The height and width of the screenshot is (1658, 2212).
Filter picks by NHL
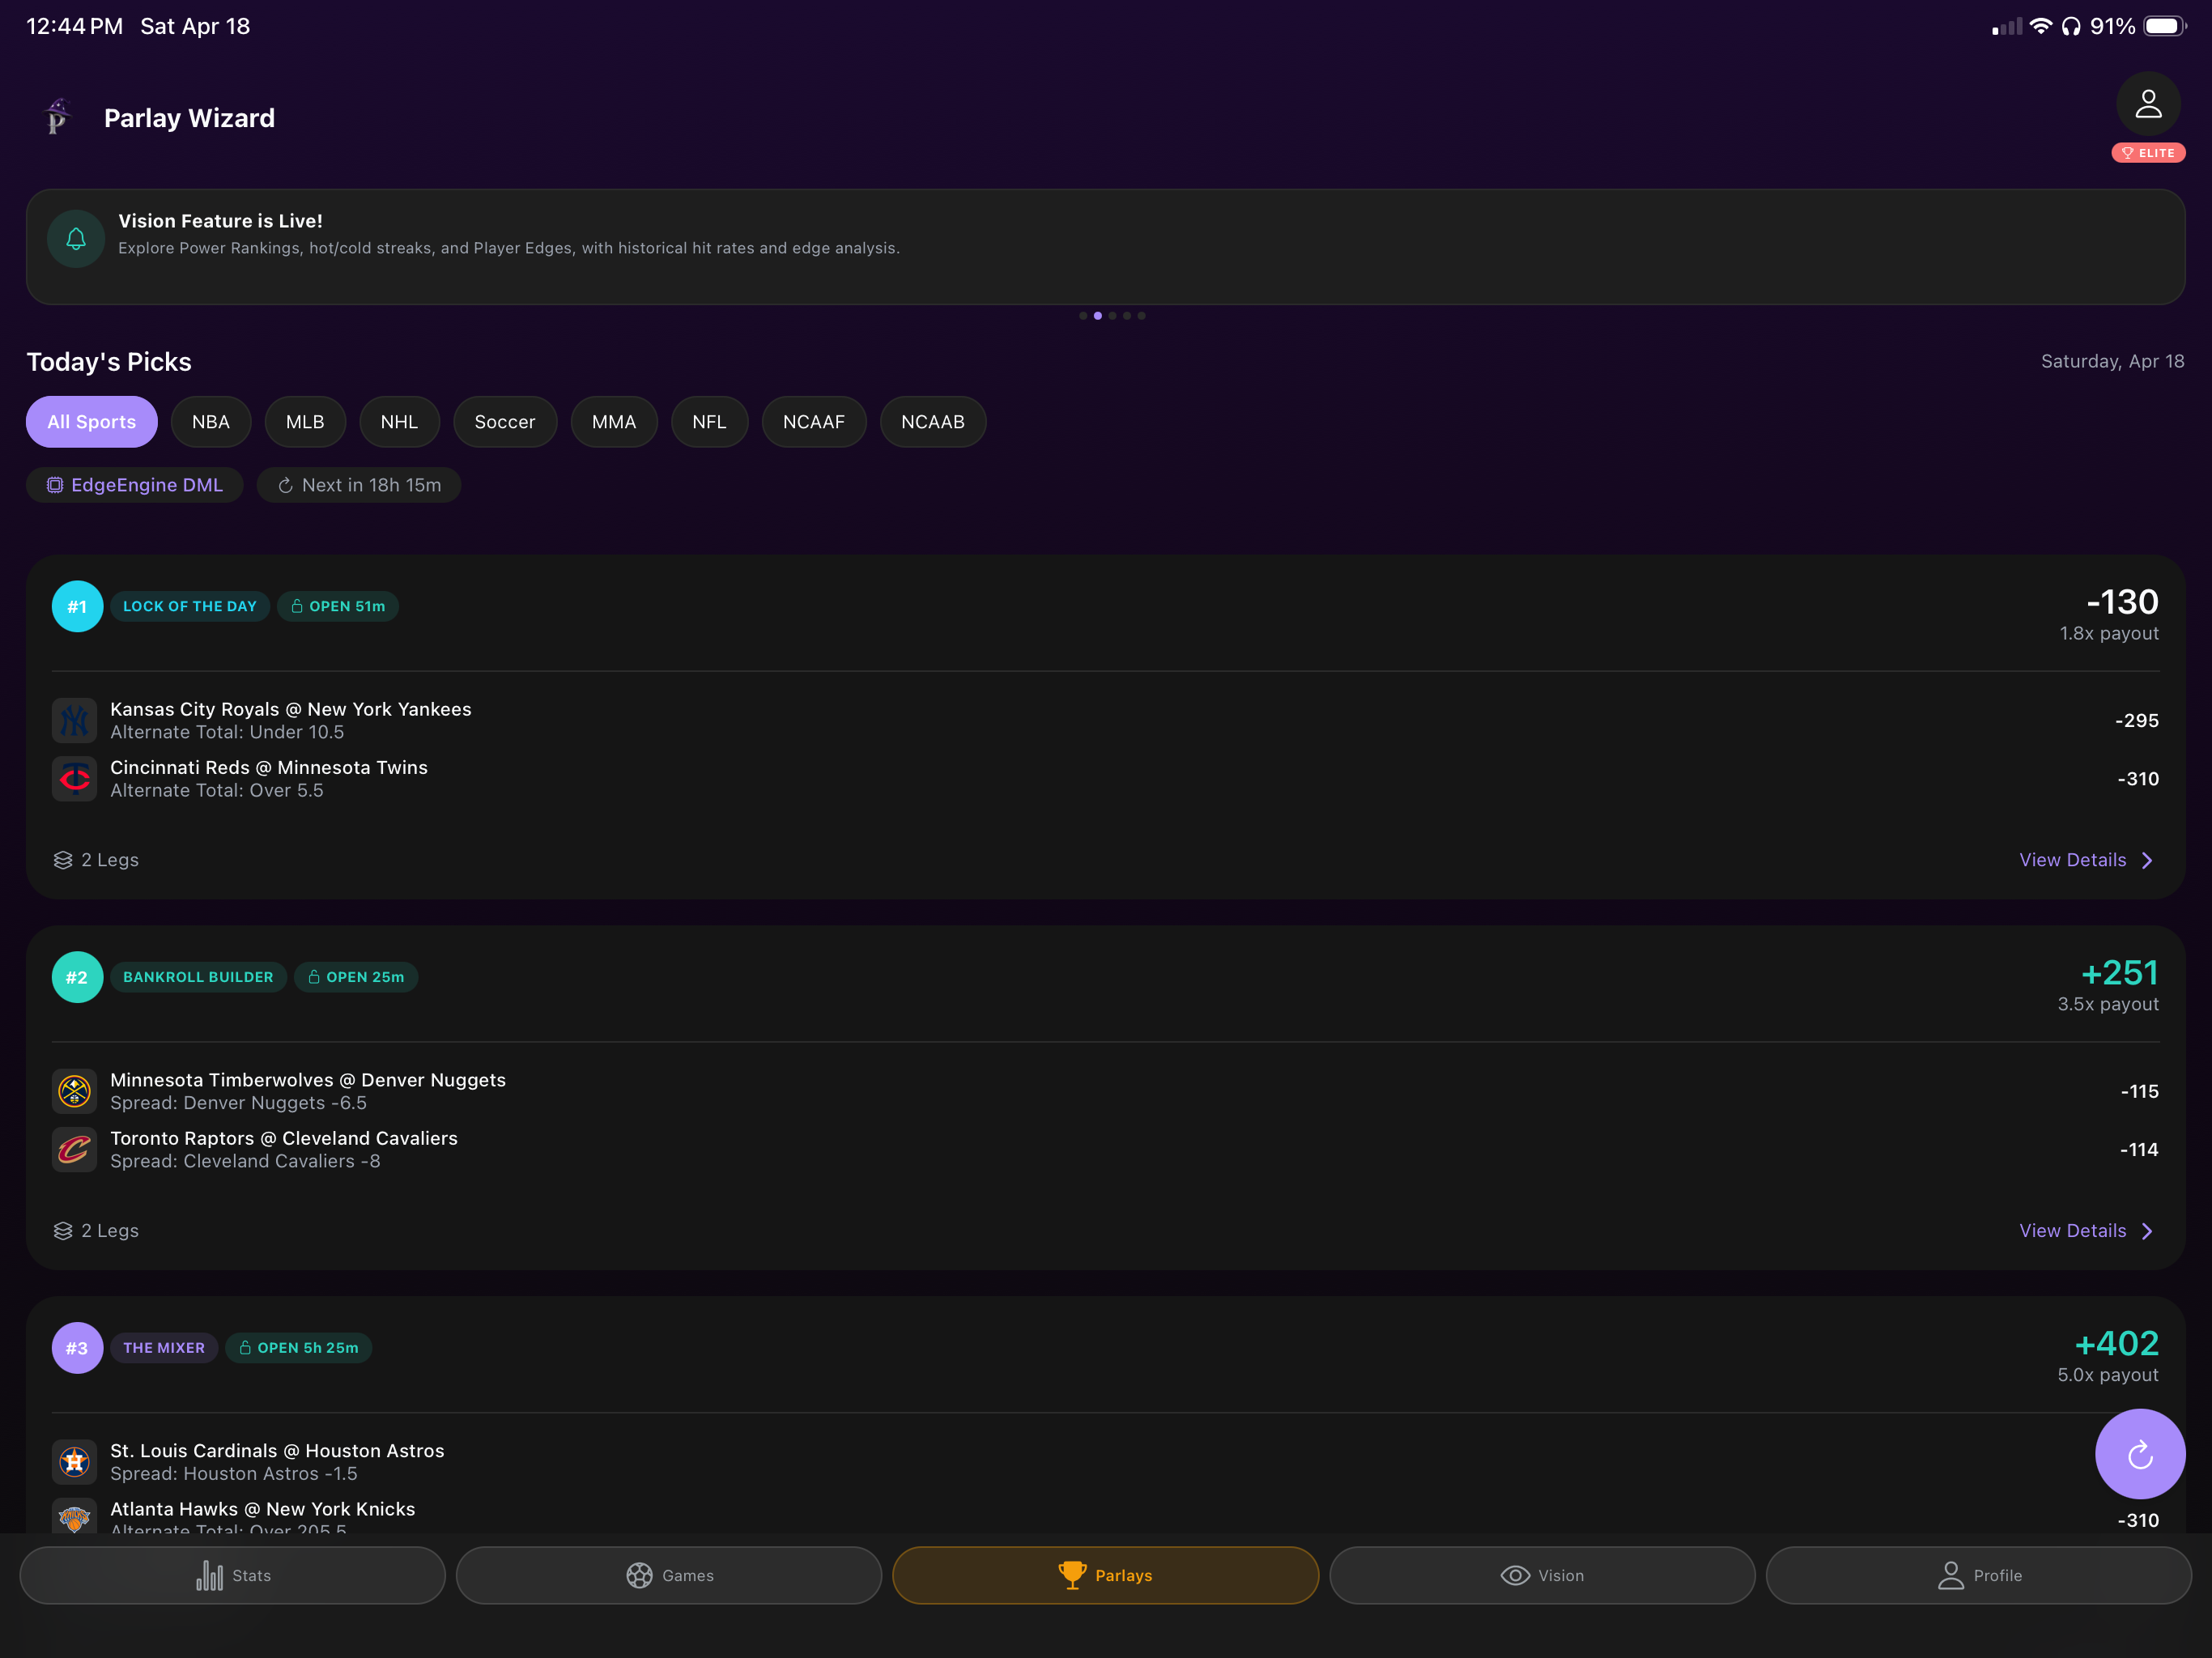tap(399, 422)
